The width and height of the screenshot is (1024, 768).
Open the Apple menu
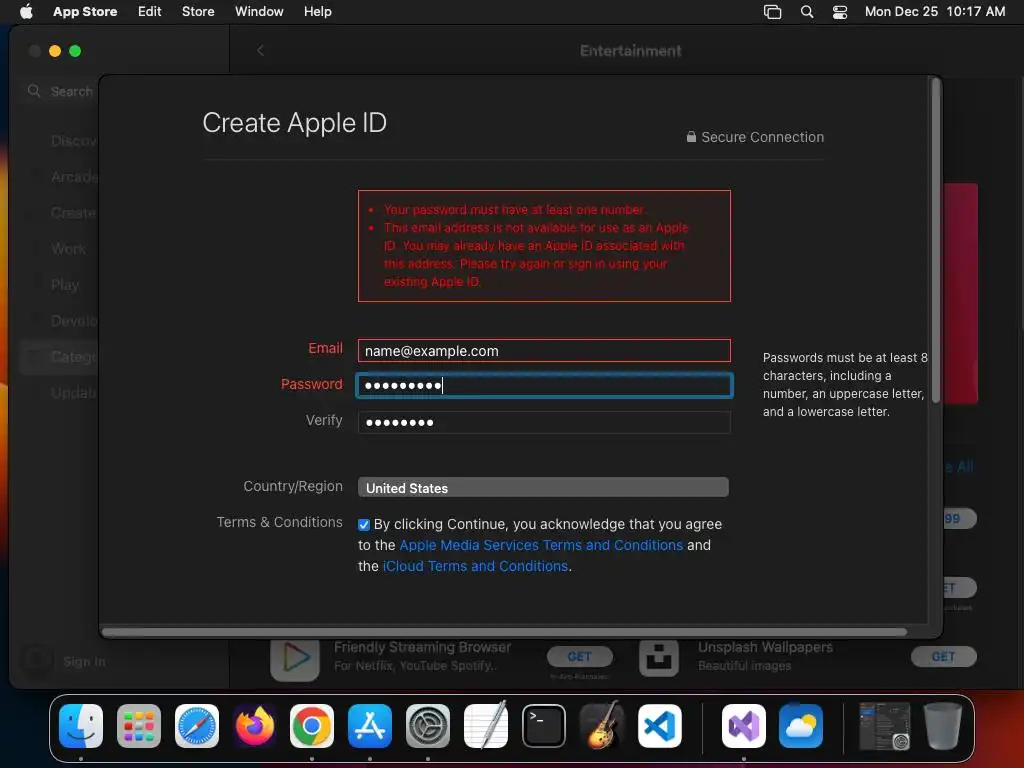26,11
